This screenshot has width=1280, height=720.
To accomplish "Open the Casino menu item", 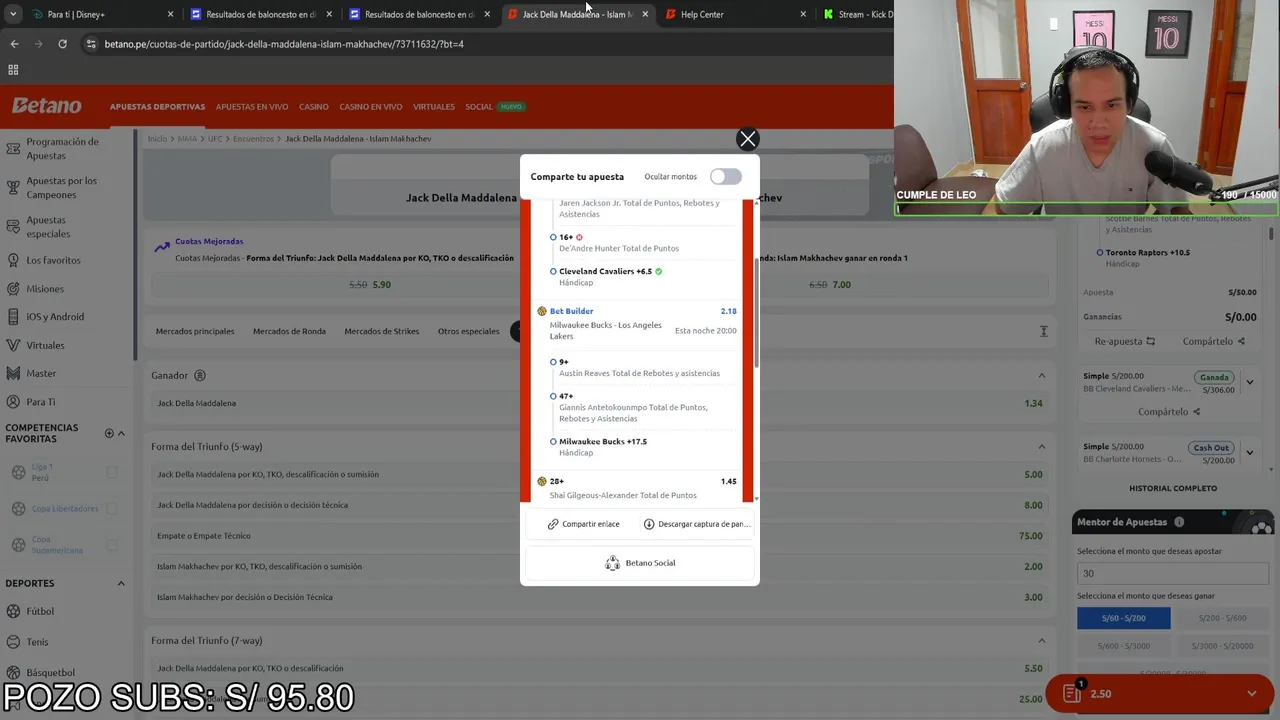I will 314,107.
